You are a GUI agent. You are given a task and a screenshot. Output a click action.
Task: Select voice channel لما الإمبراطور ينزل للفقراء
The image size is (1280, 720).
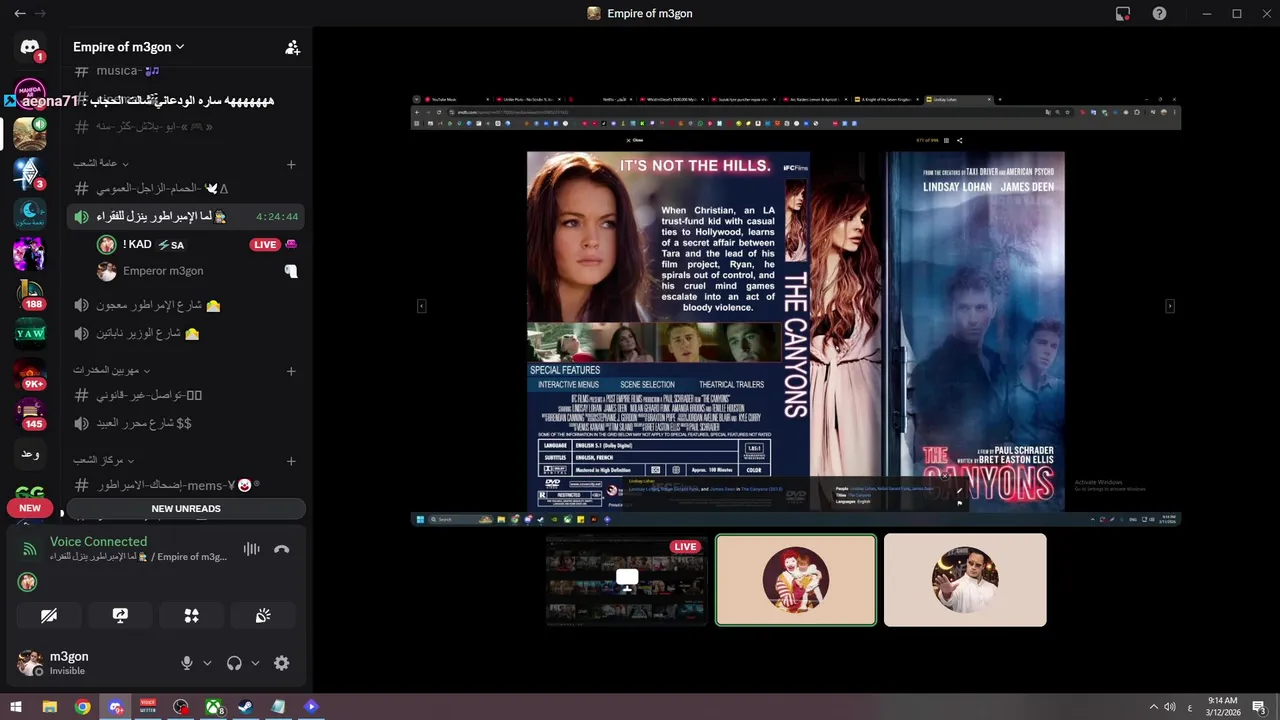tap(186, 216)
